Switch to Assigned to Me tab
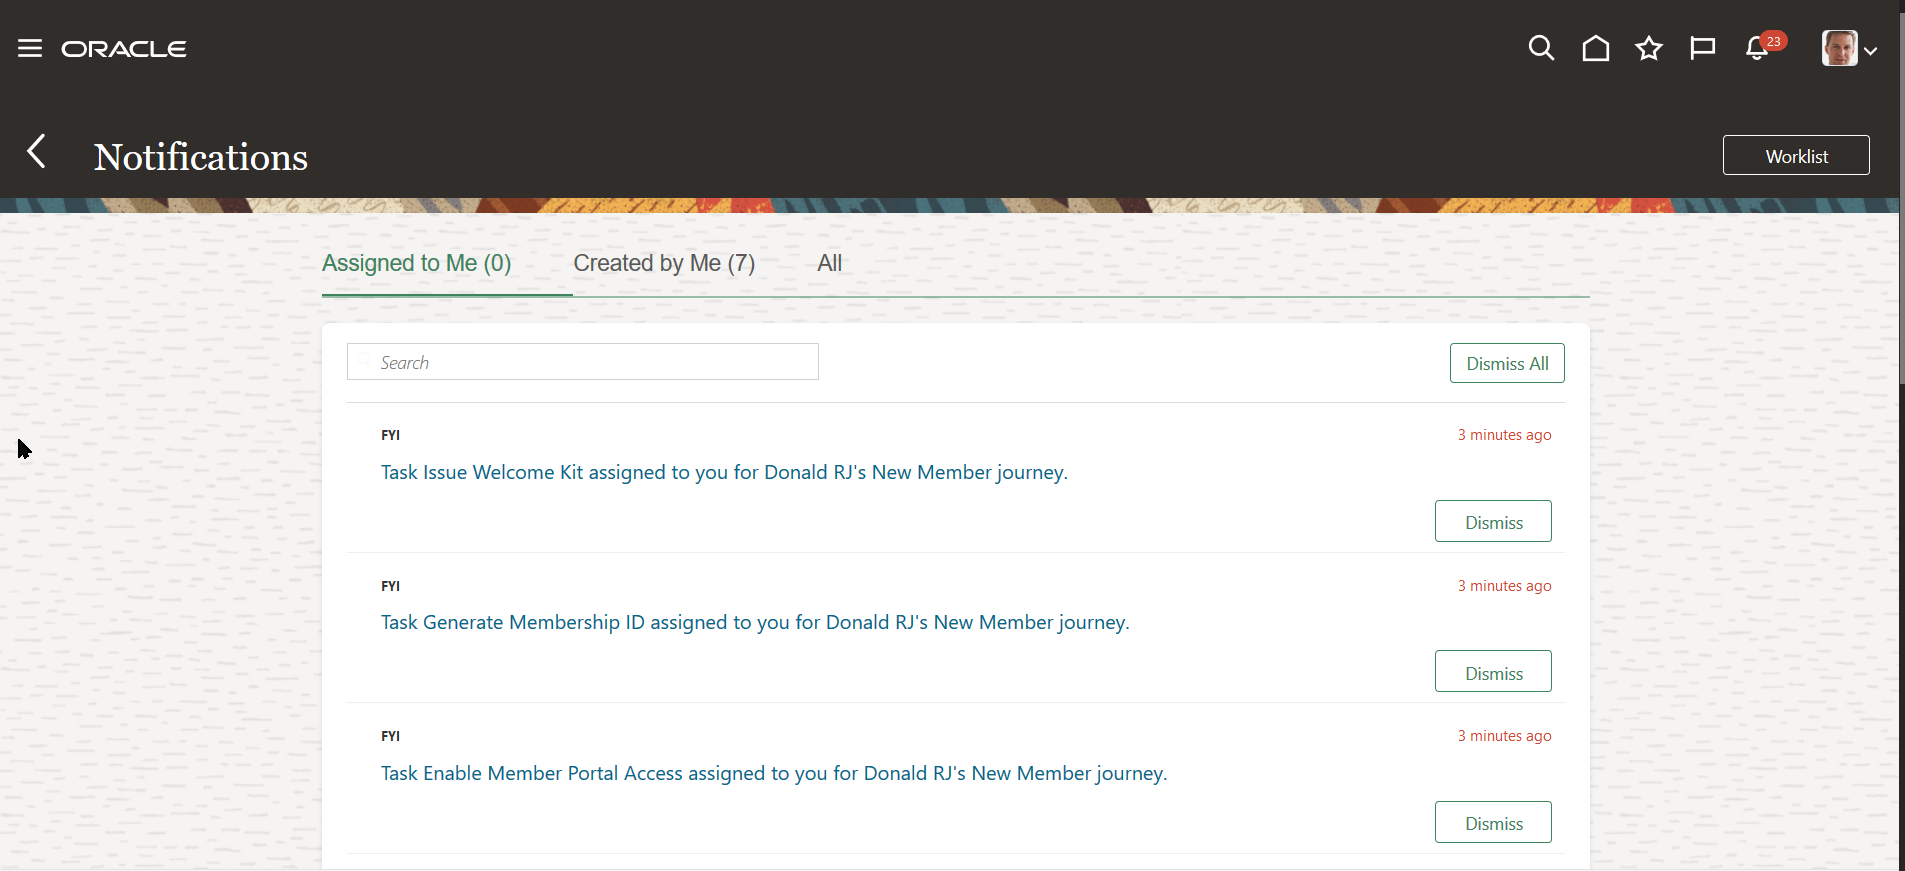Screen dimensions: 1905x871 (416, 263)
